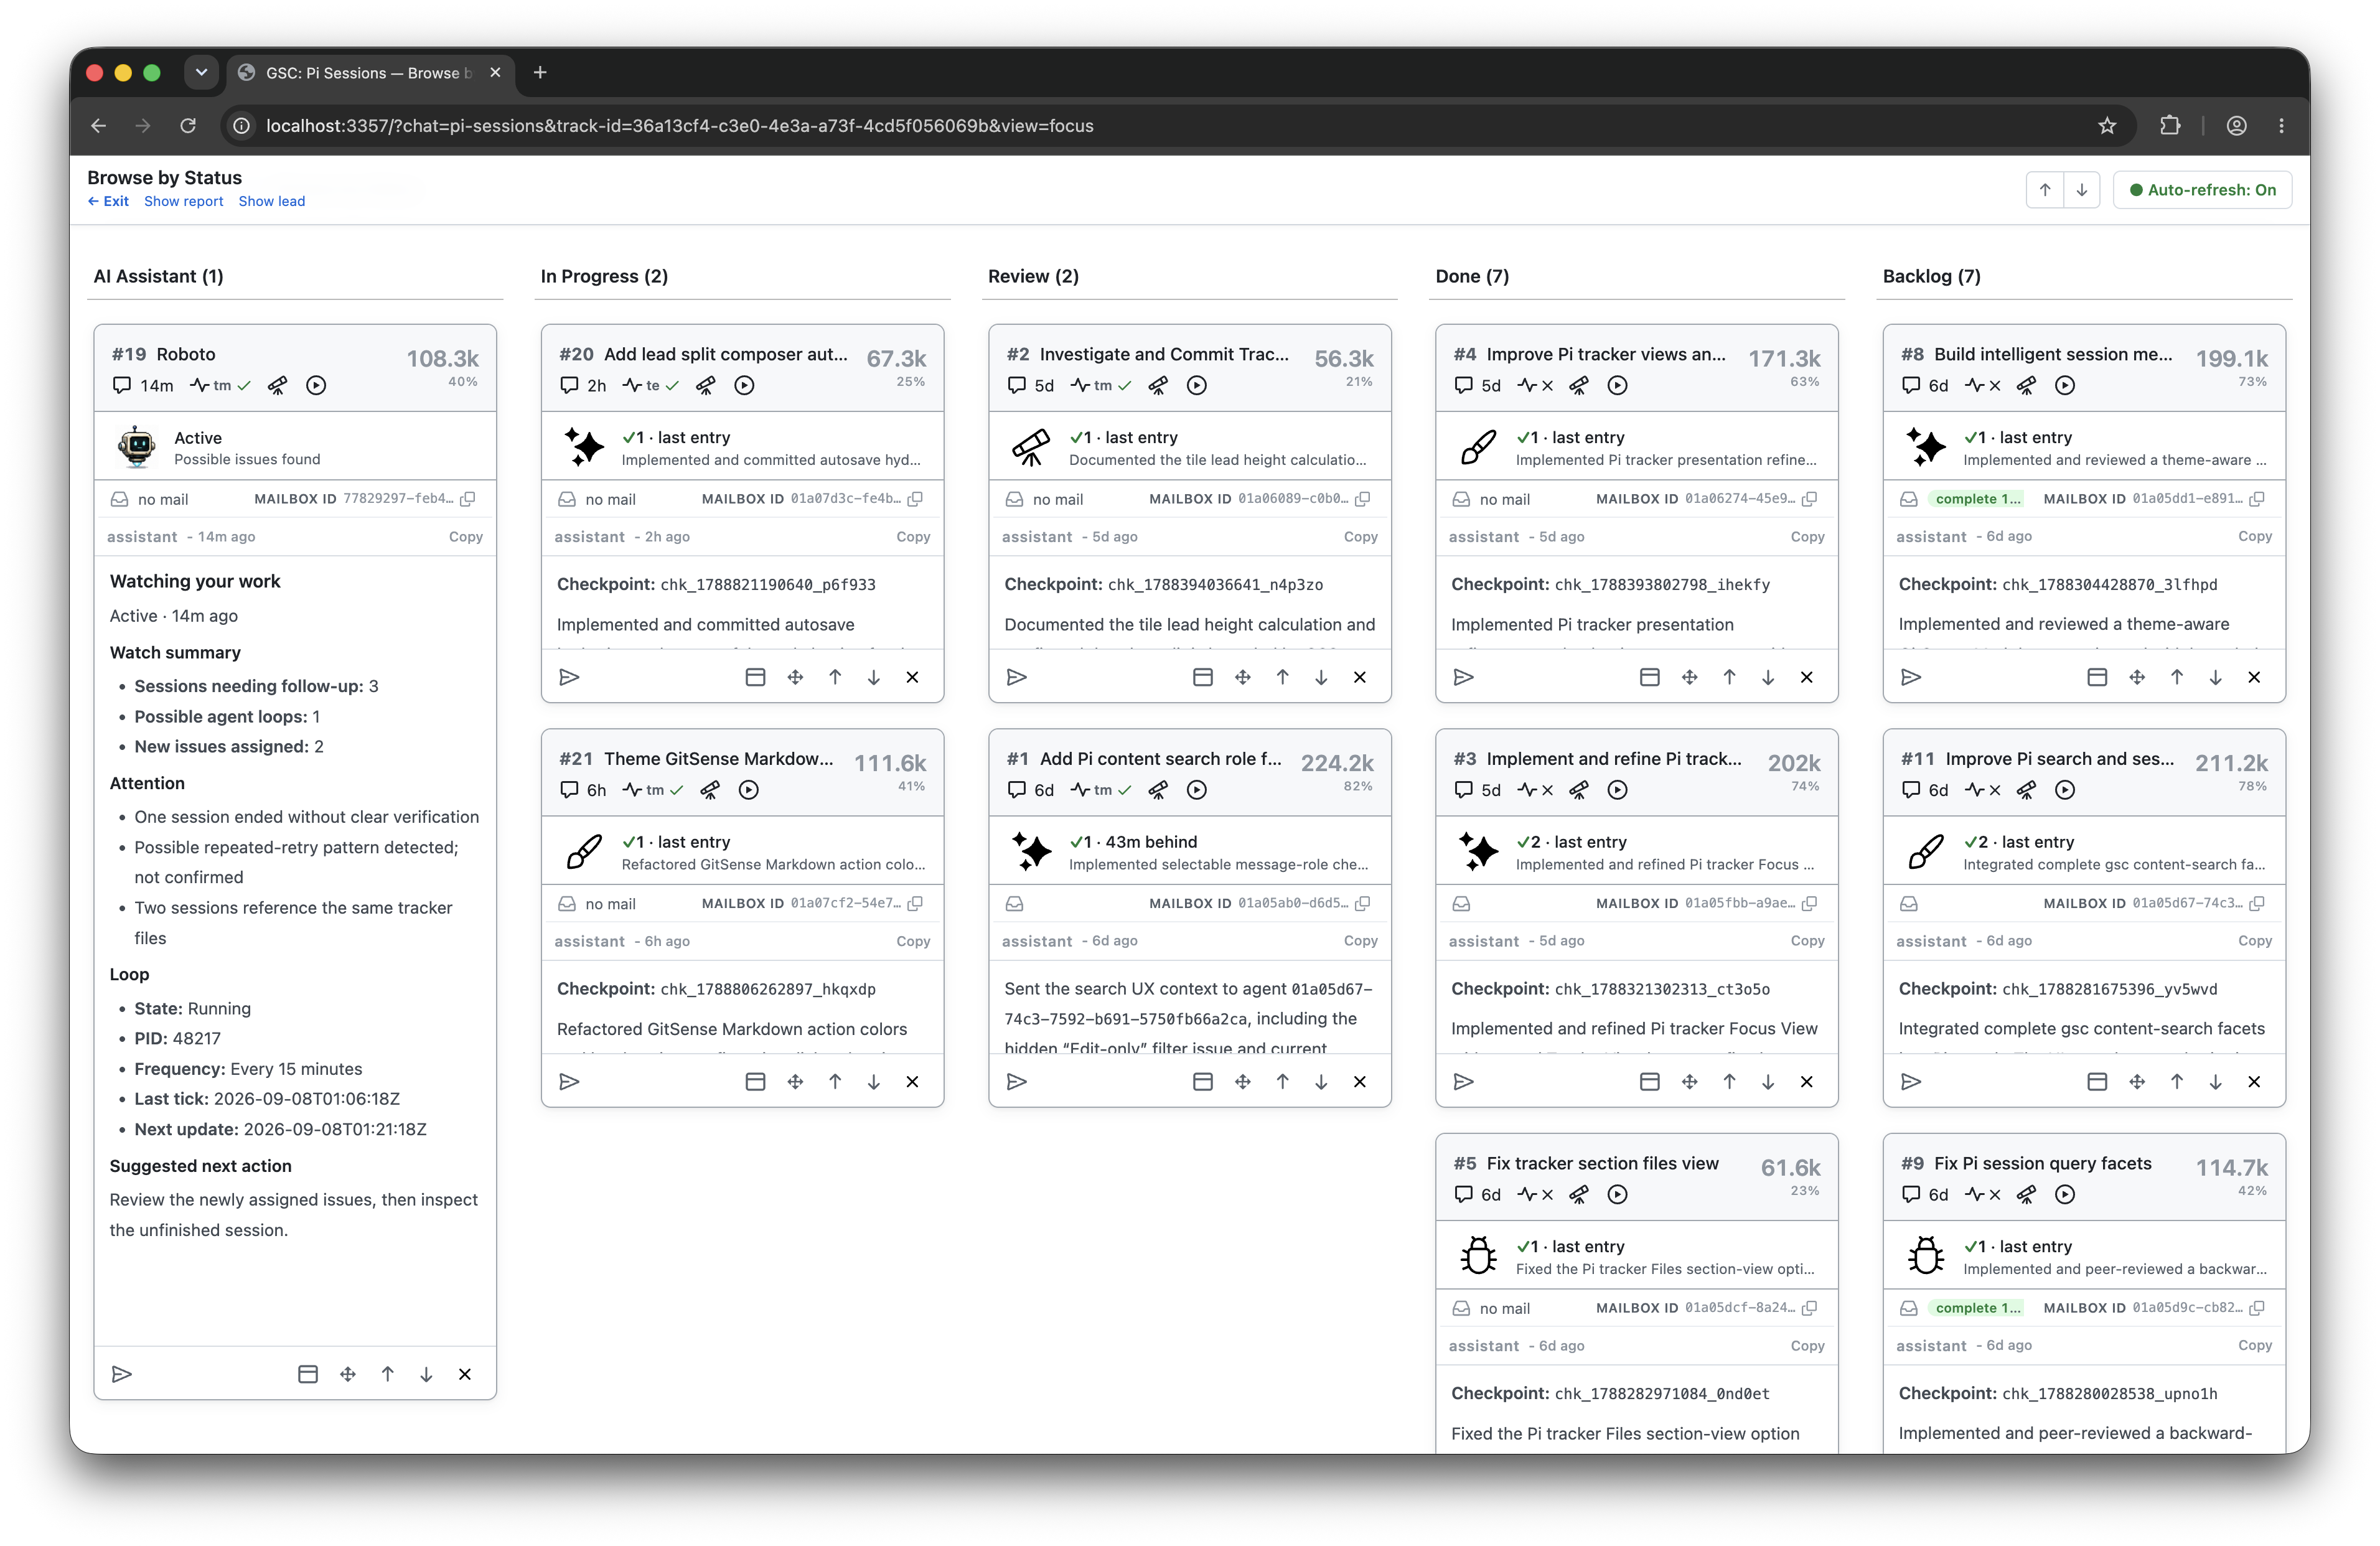Click Copy on #2 assistant 5d ago message
Screen dimensions: 2380x1546
click(1361, 537)
